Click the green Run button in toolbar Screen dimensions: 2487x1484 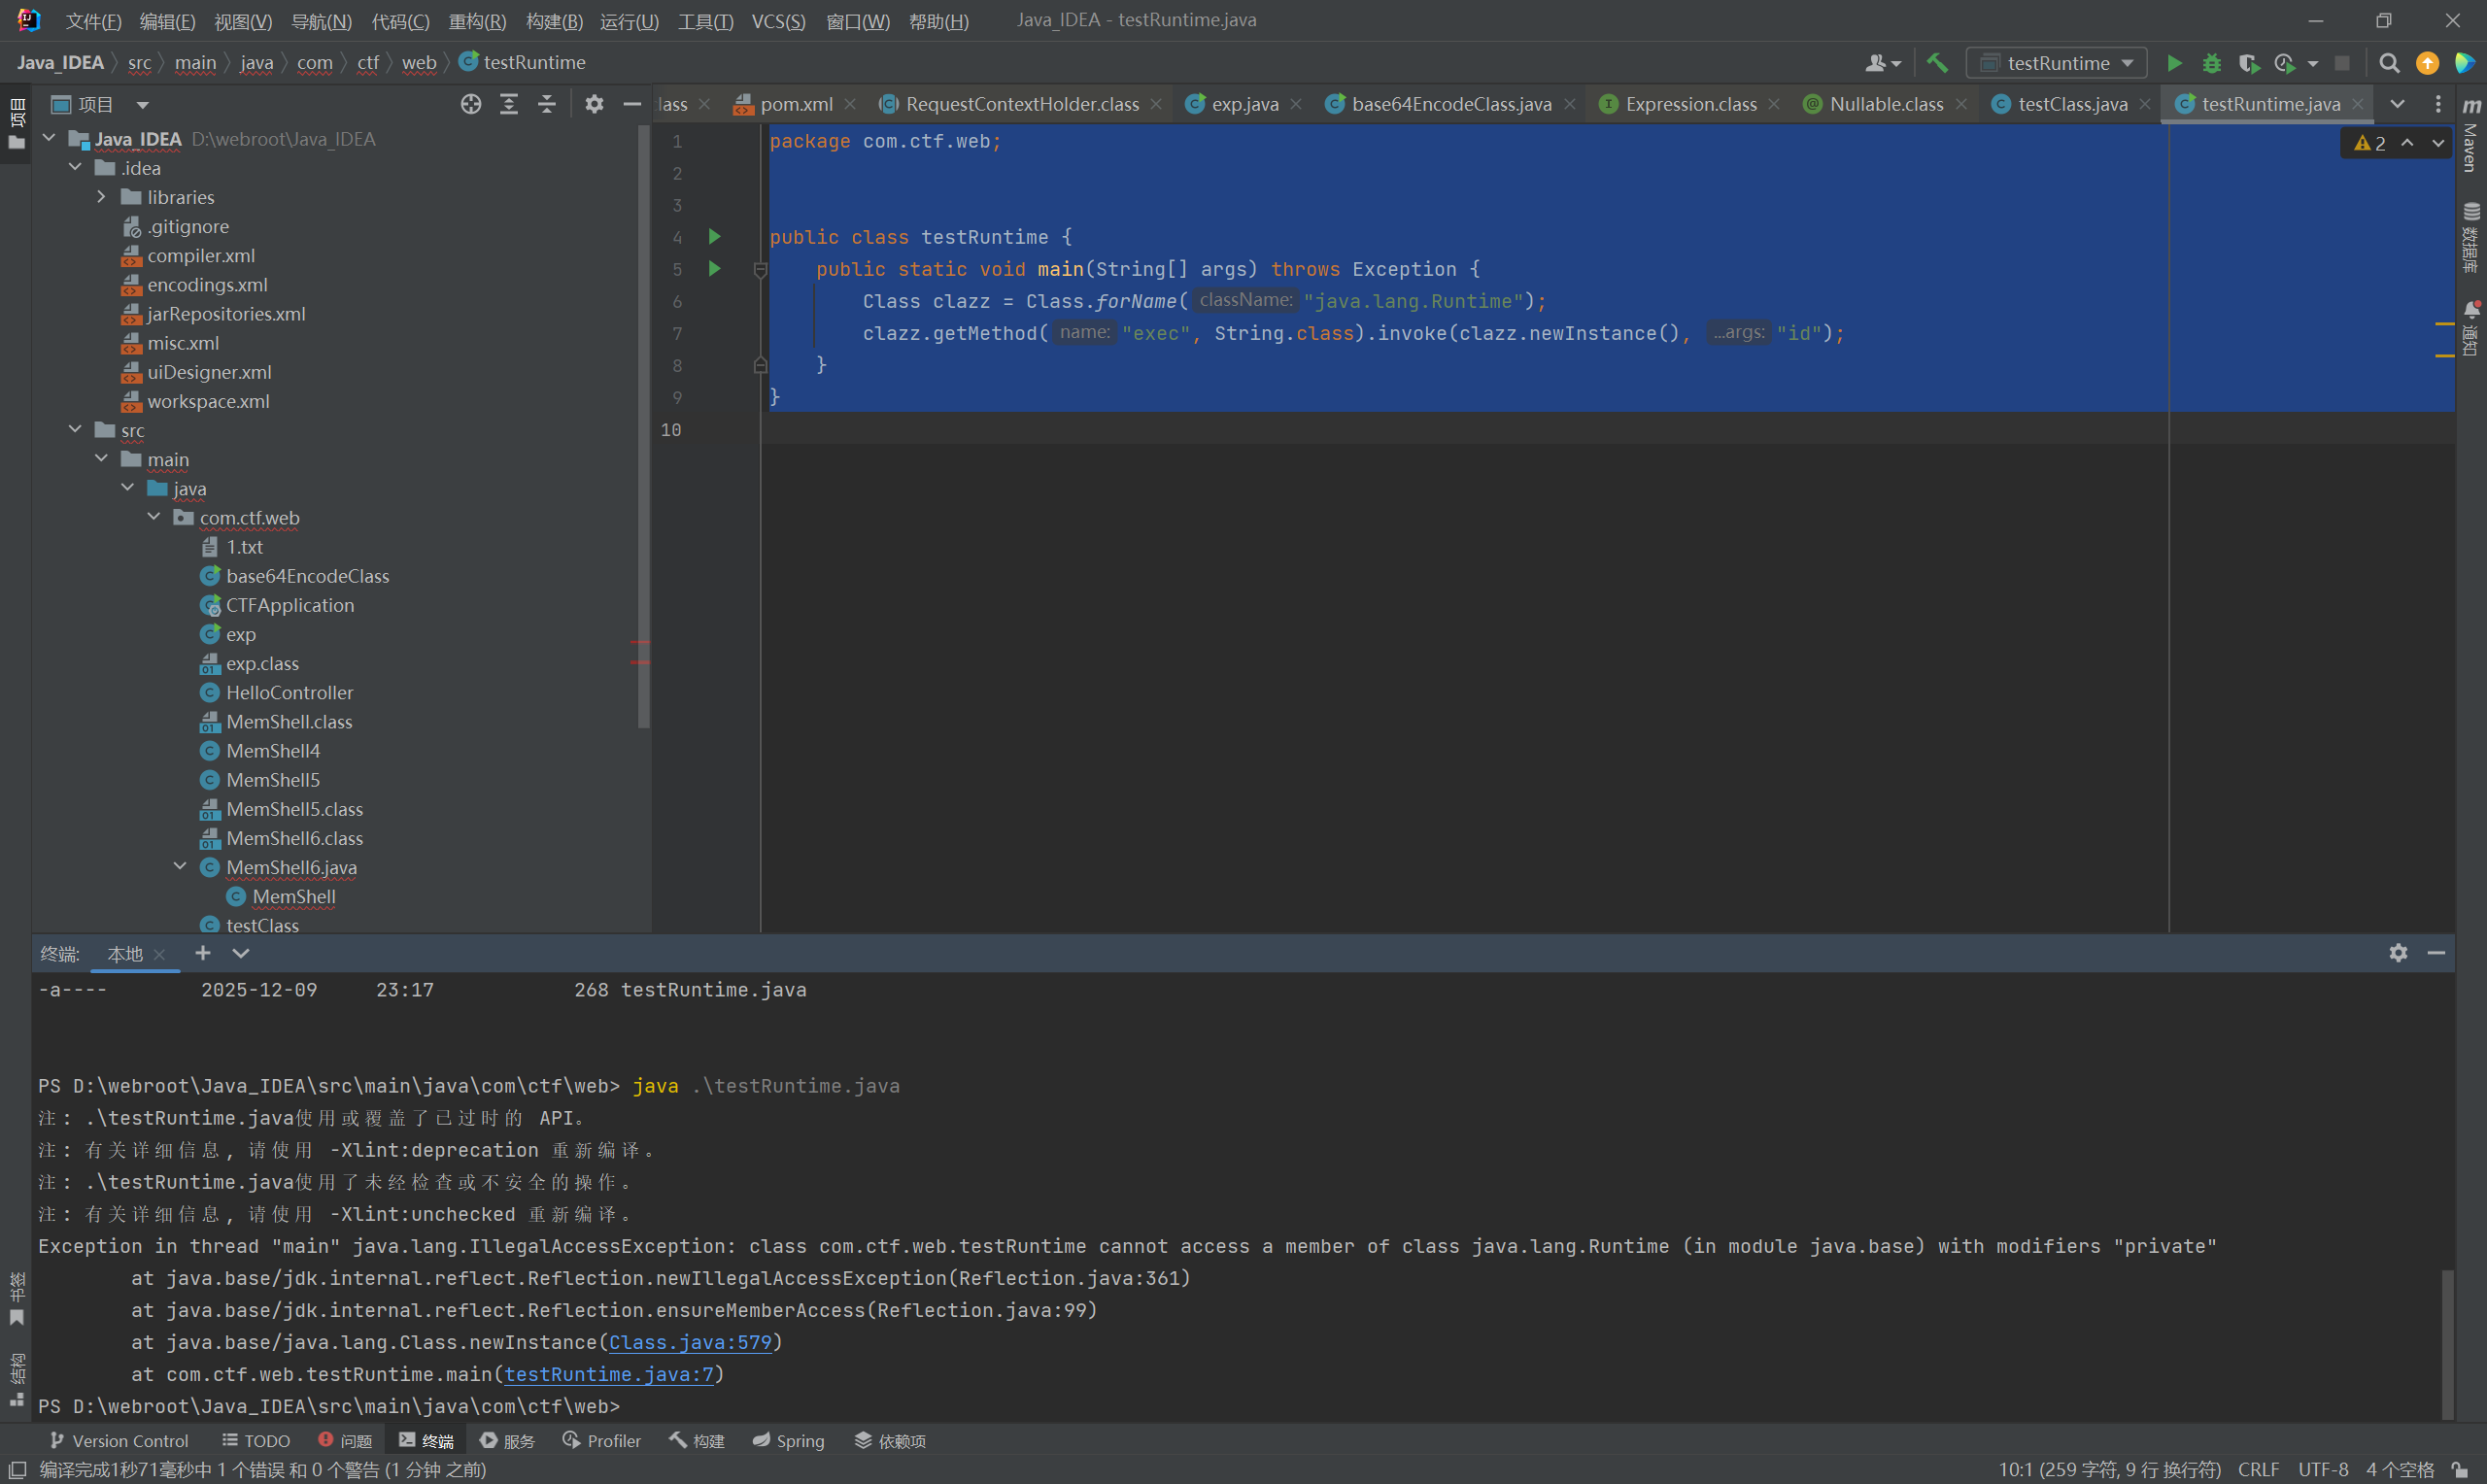(x=2174, y=63)
